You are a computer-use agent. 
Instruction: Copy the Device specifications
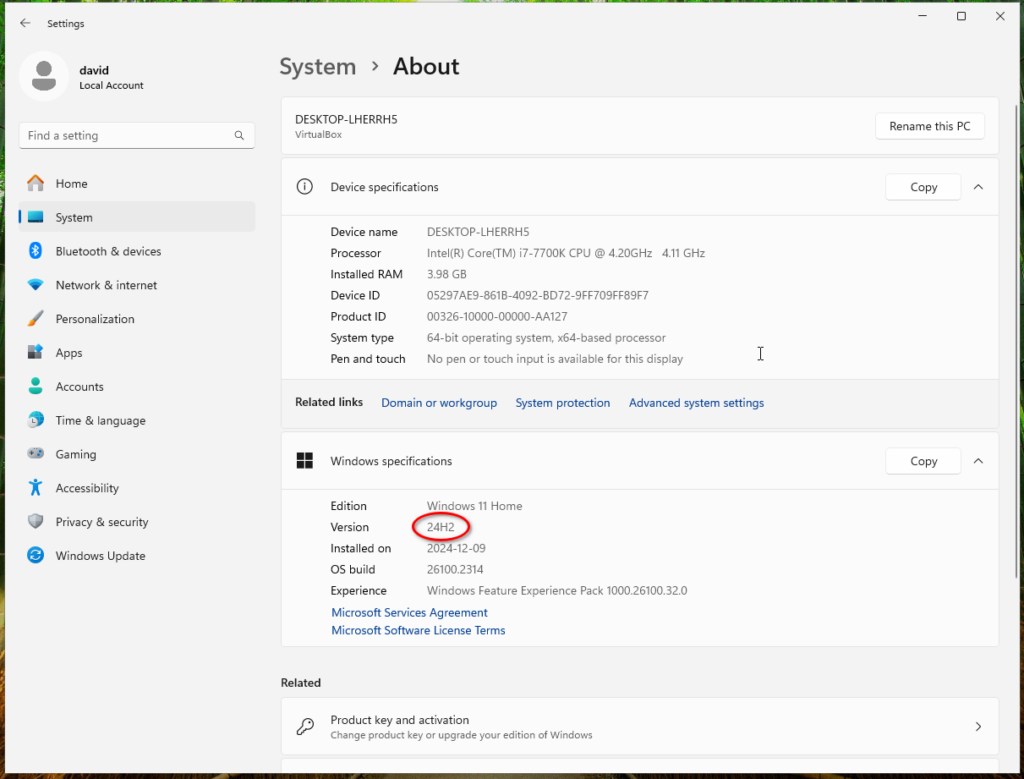coord(923,187)
